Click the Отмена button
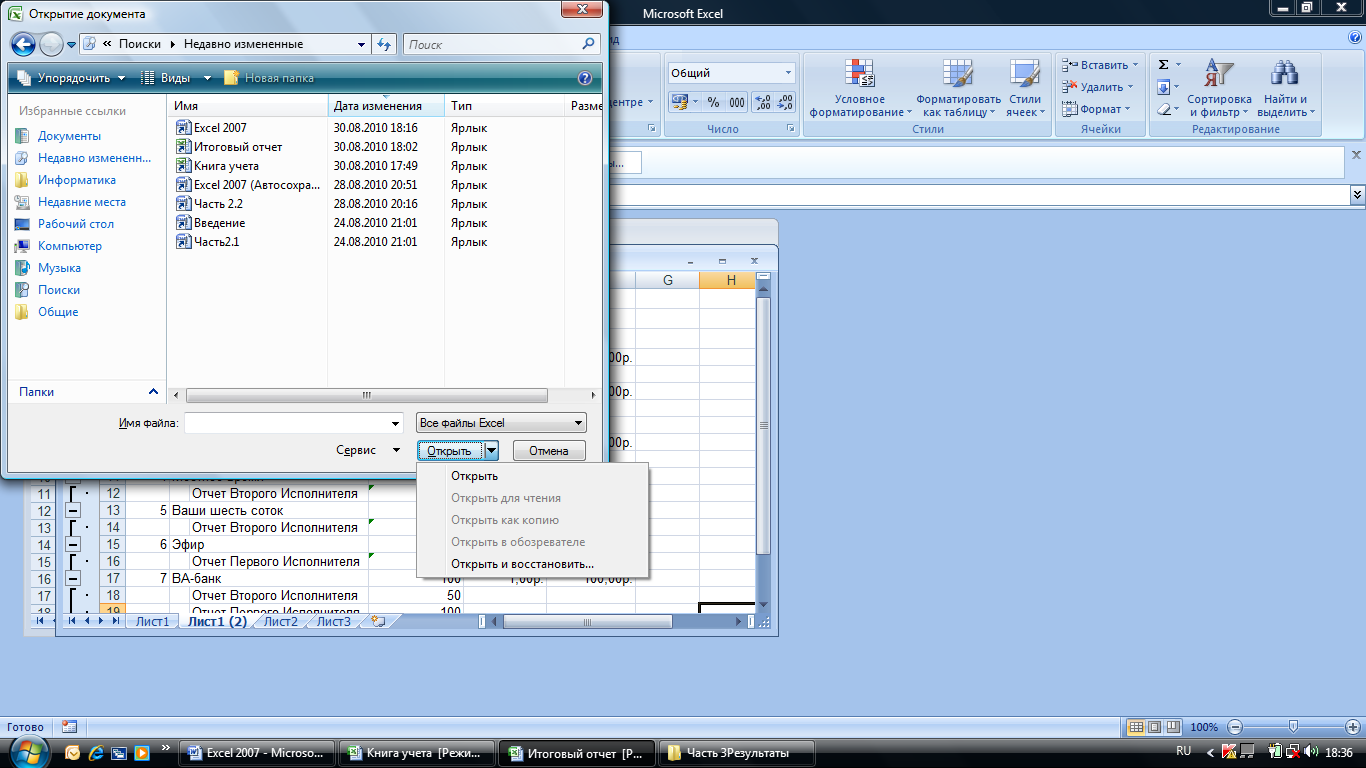This screenshot has height=768, width=1366. click(x=549, y=451)
